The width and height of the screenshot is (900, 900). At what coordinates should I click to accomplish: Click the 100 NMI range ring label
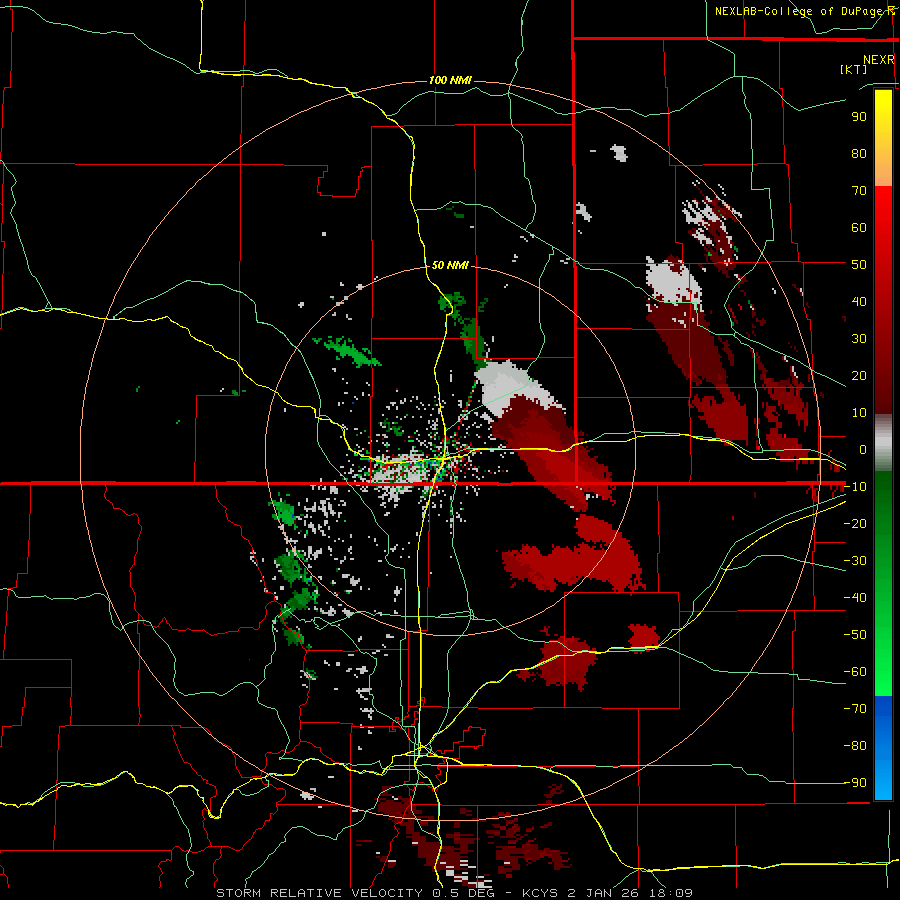pos(450,80)
